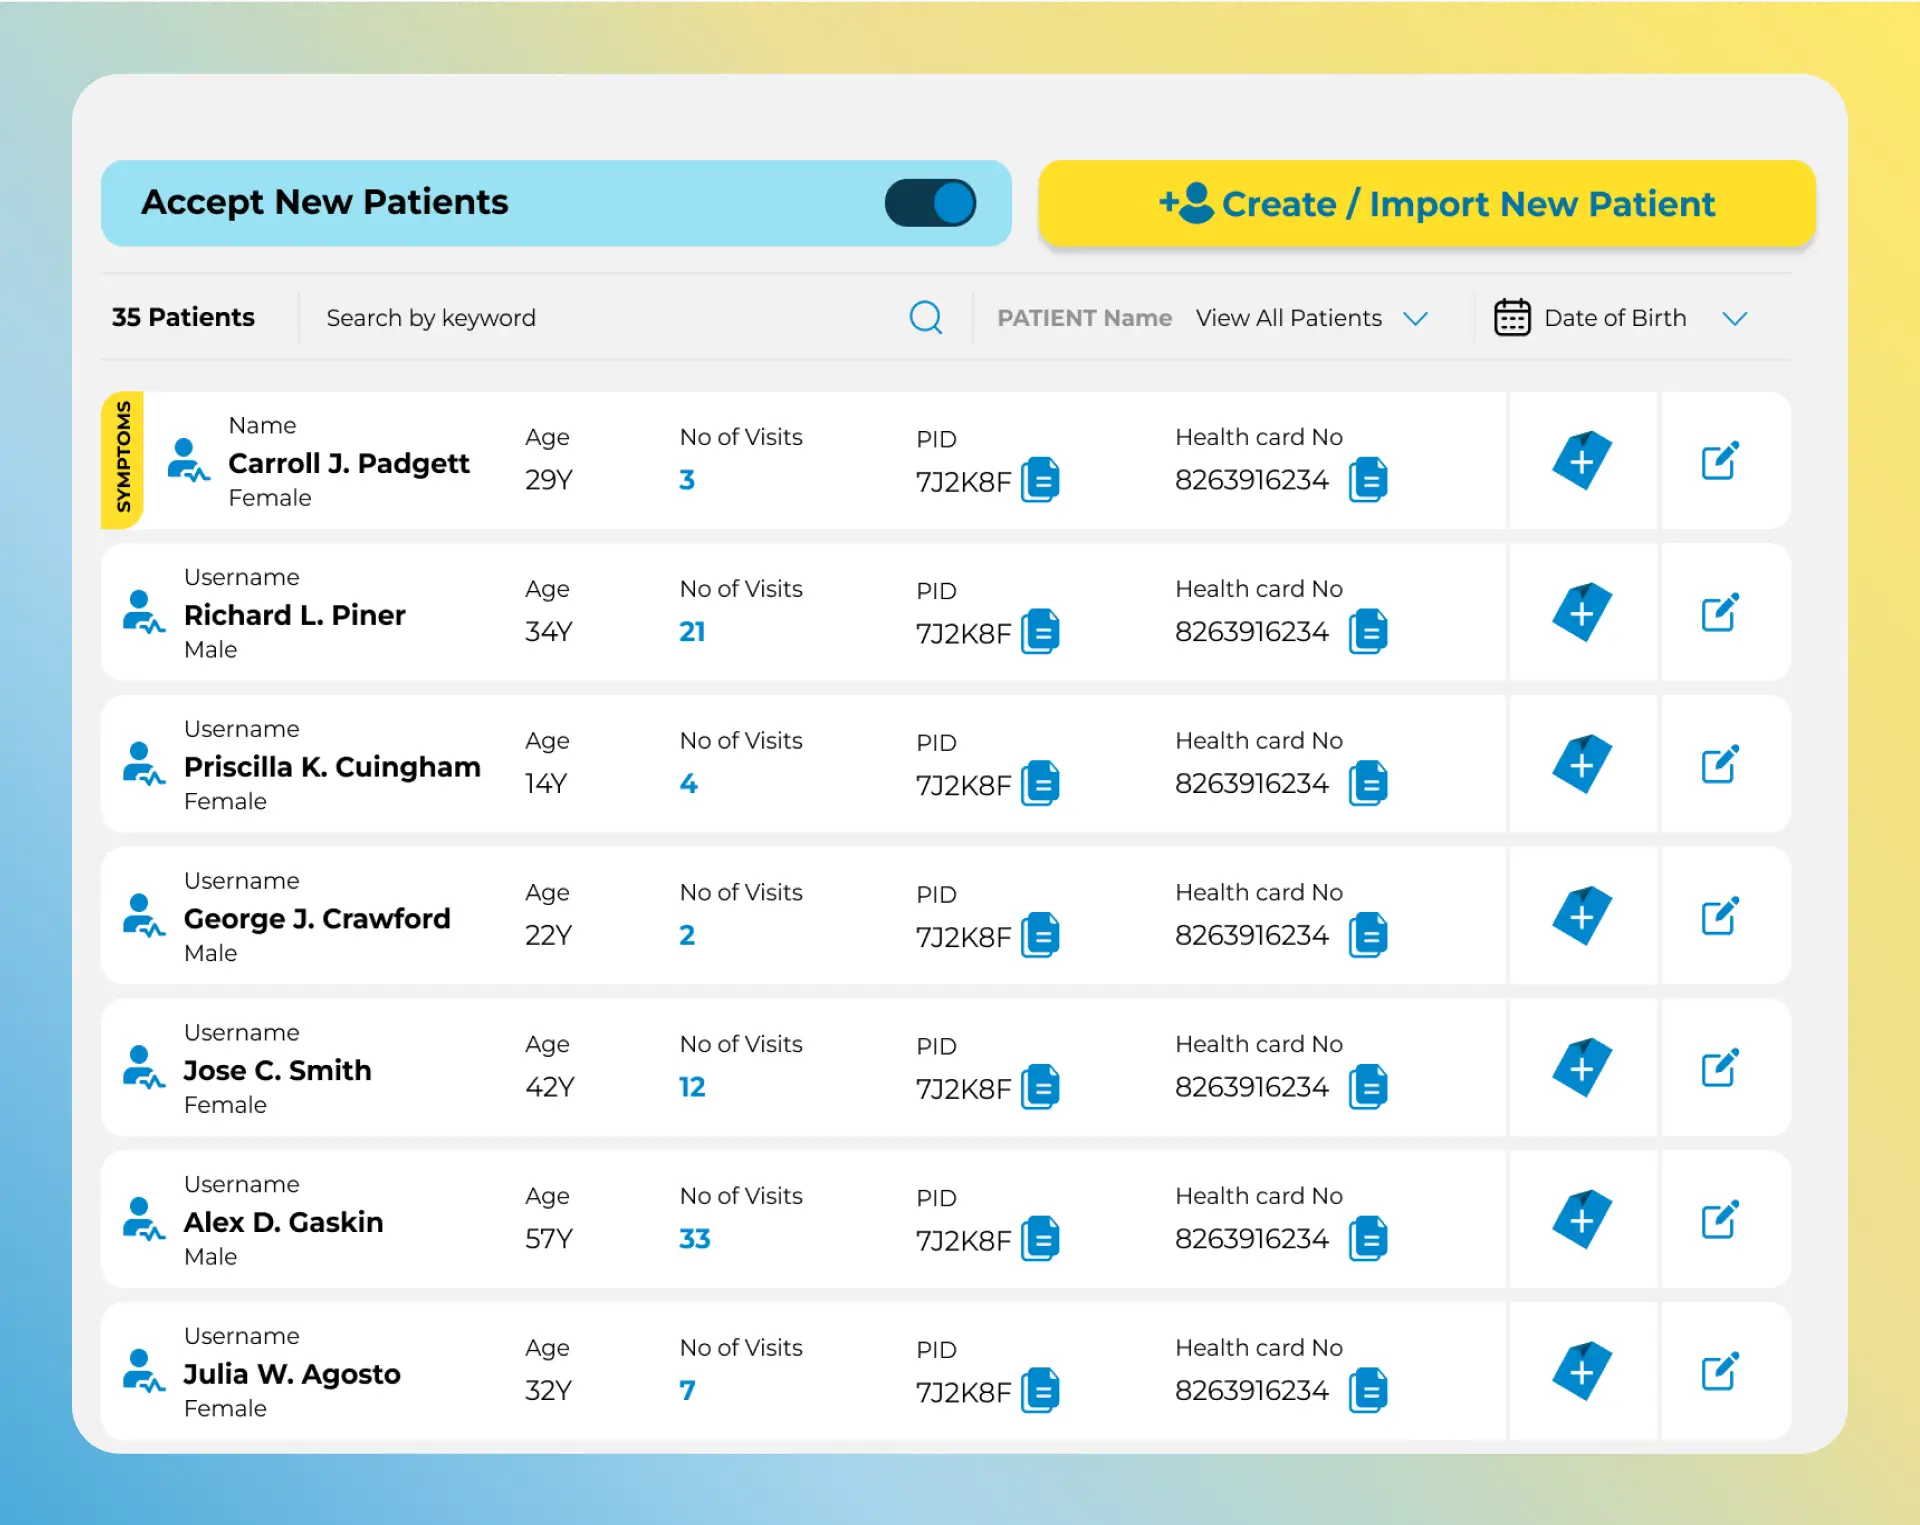Screen dimensions: 1920x1525
Task: Click the blue plus icon for Jose C. Smith
Action: 1581,1068
